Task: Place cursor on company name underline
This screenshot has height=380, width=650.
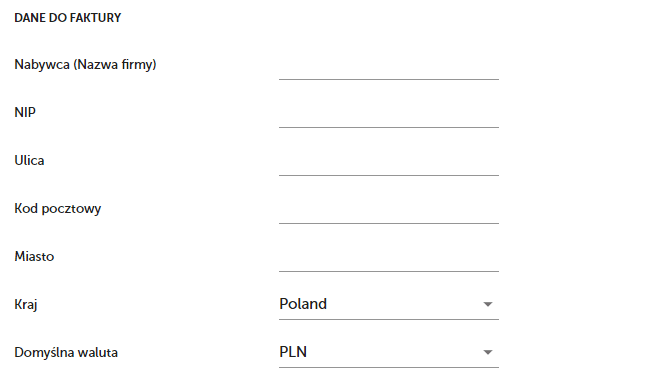Action: tap(389, 79)
